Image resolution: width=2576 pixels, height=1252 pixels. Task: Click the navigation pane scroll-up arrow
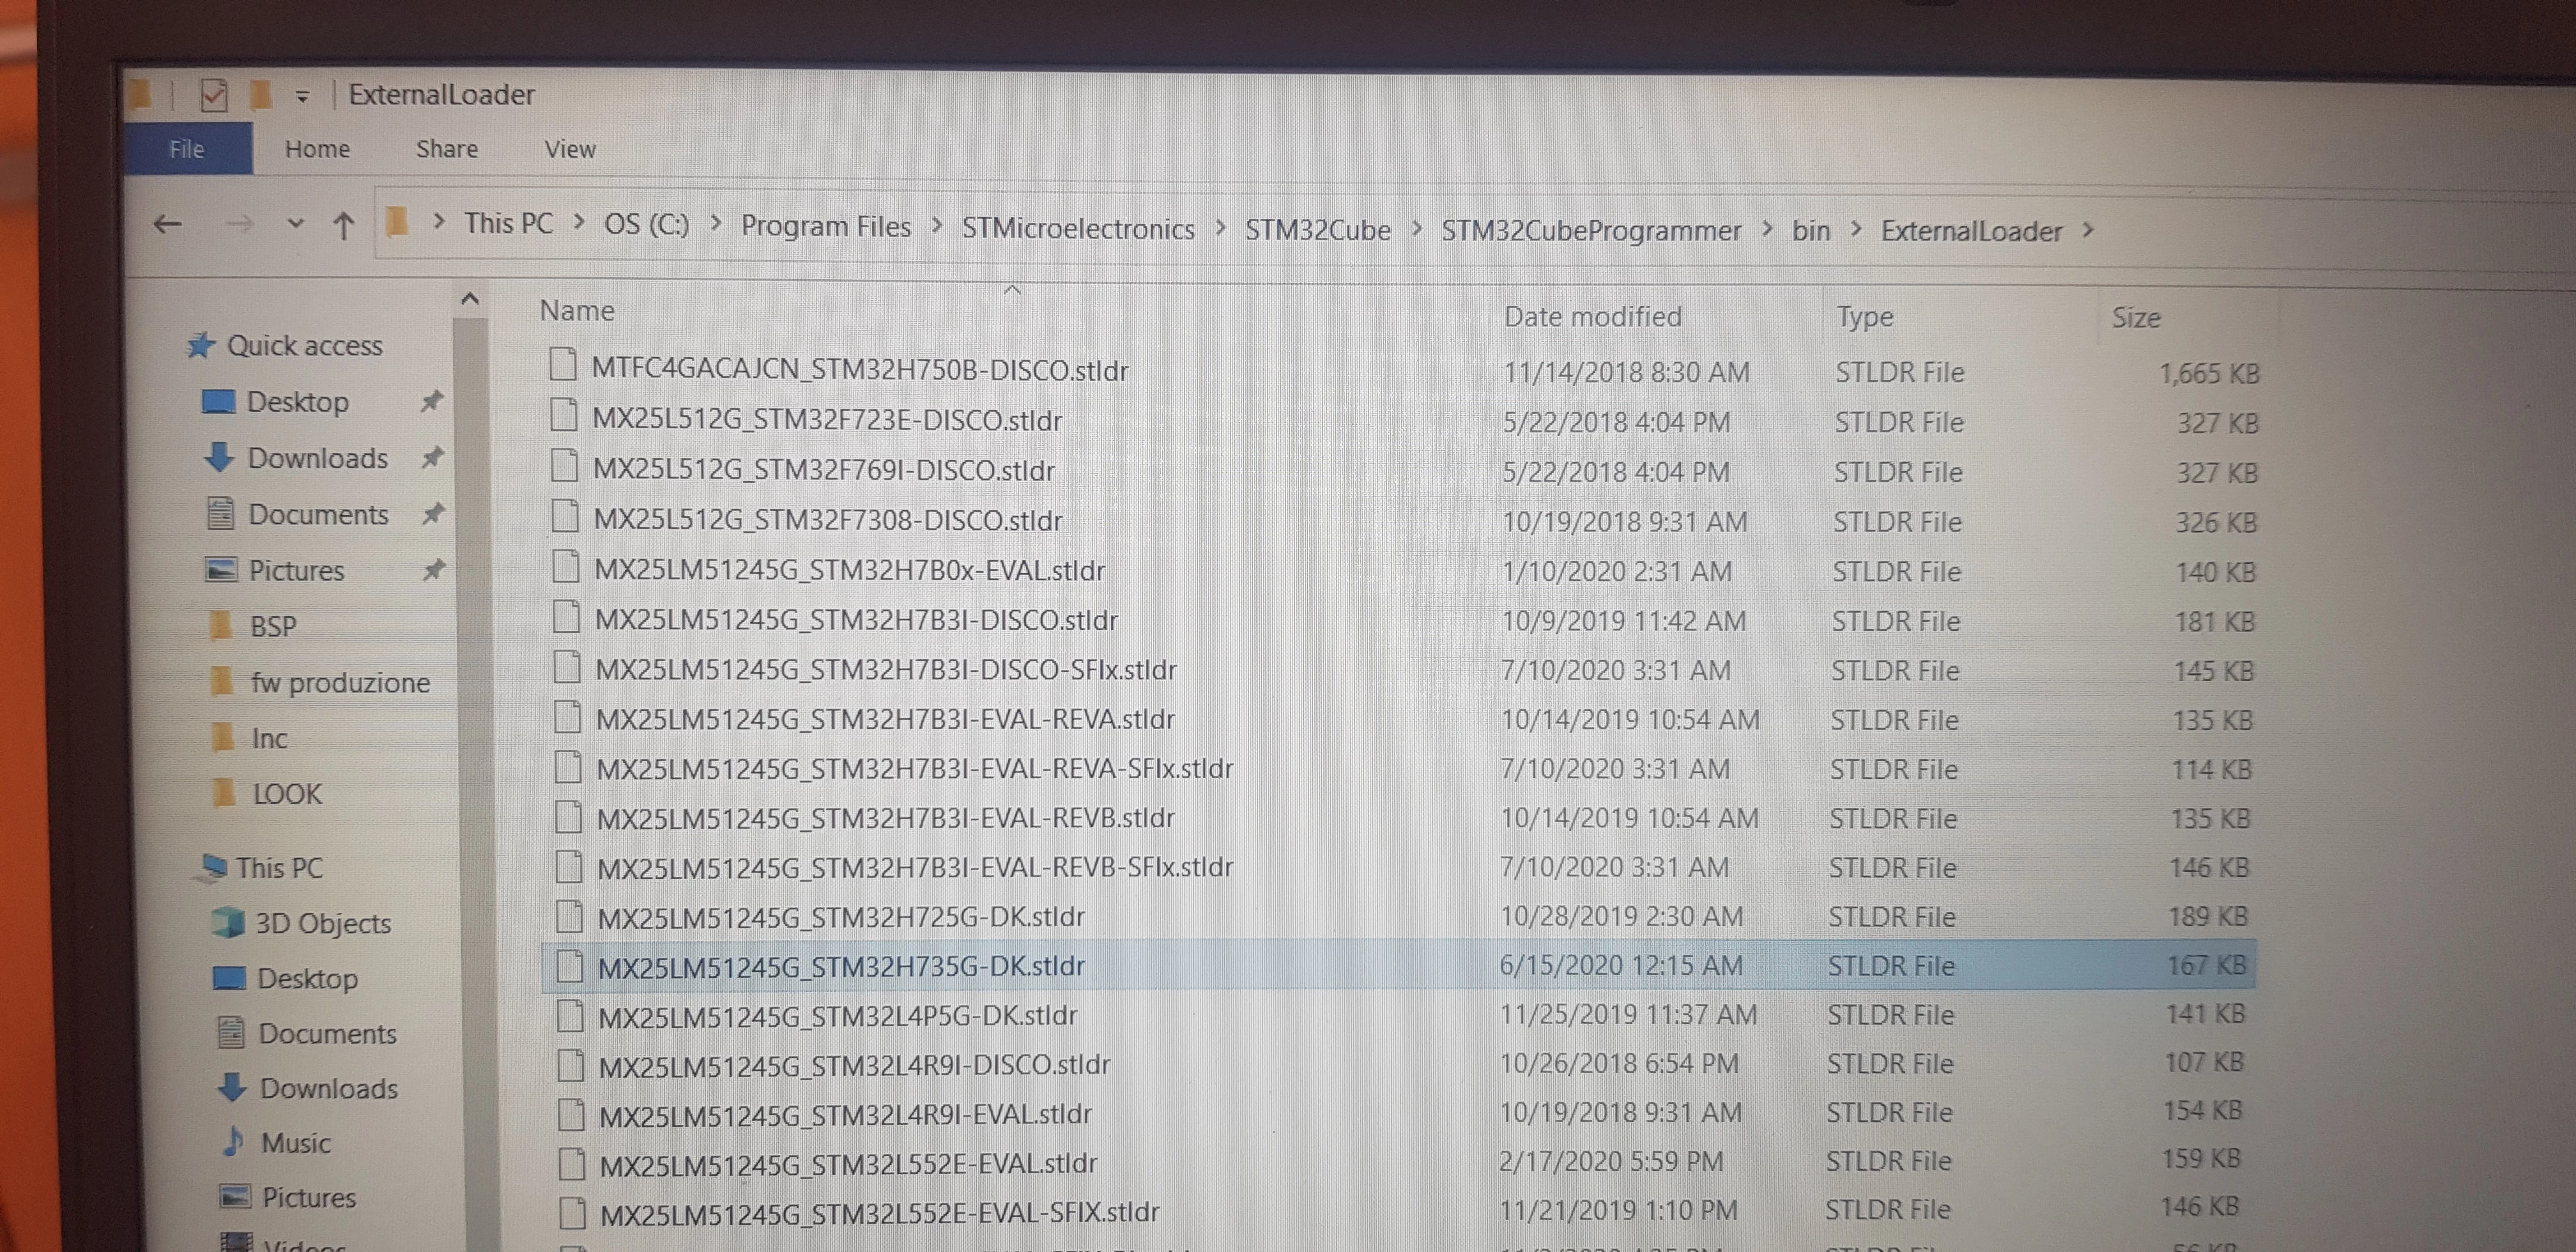[470, 298]
